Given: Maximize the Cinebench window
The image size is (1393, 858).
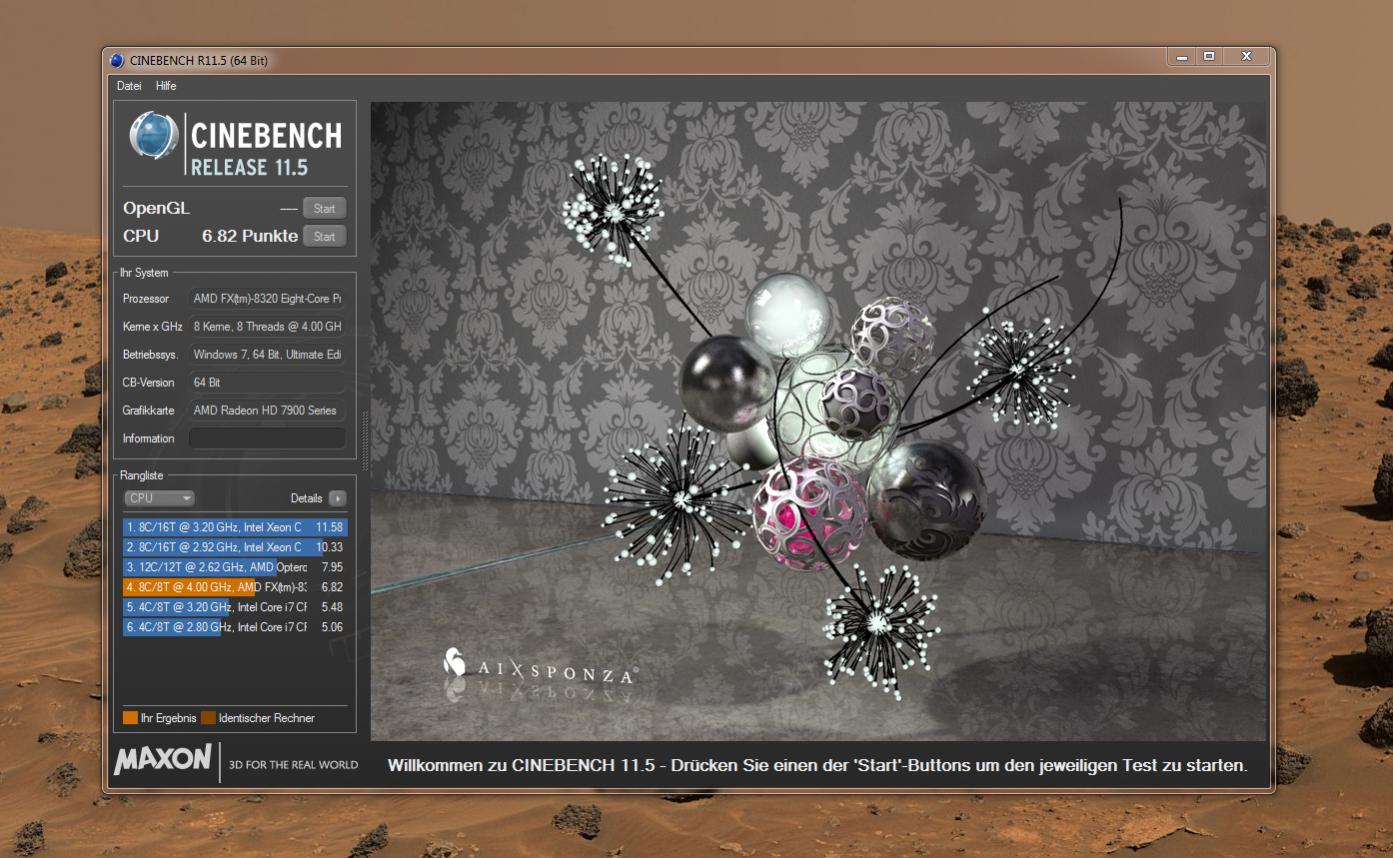Looking at the screenshot, I should pyautogui.click(x=1209, y=57).
